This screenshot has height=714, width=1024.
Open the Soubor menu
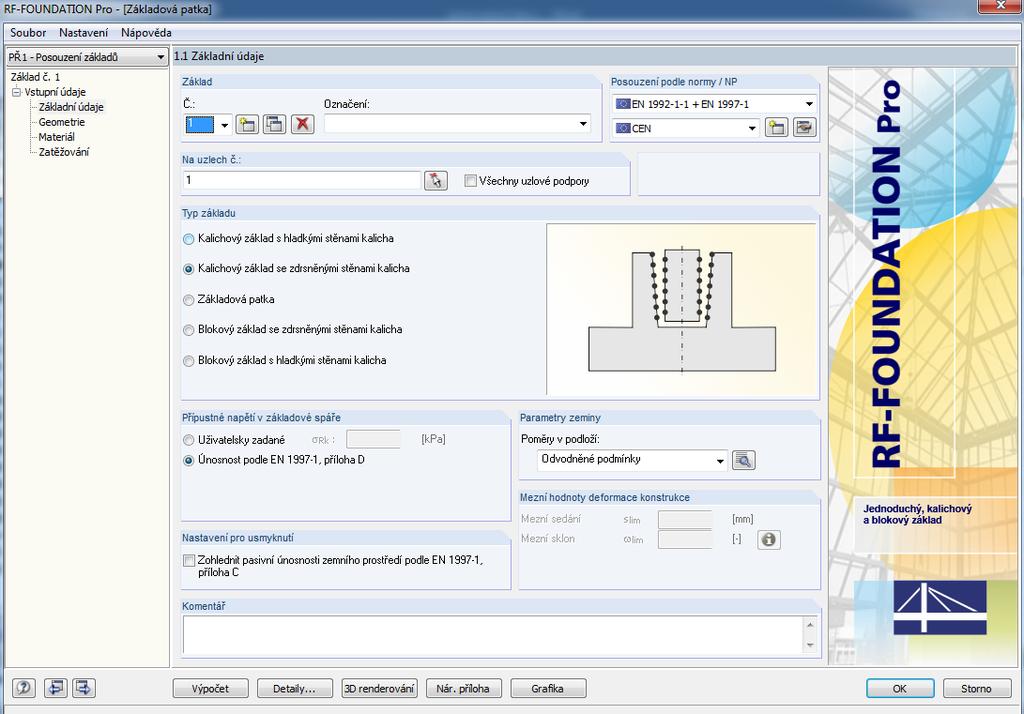(28, 33)
